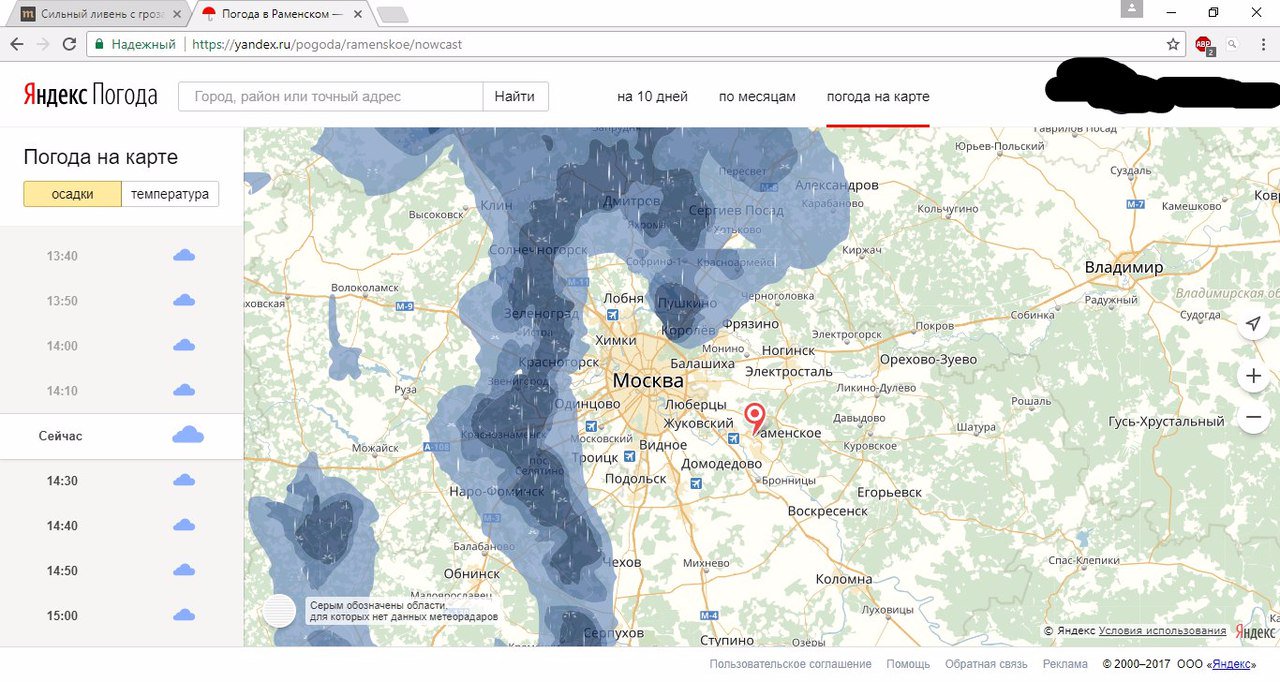Select the 14:10 timeline entry
Viewport: 1280px width, 682px height.
(122, 390)
